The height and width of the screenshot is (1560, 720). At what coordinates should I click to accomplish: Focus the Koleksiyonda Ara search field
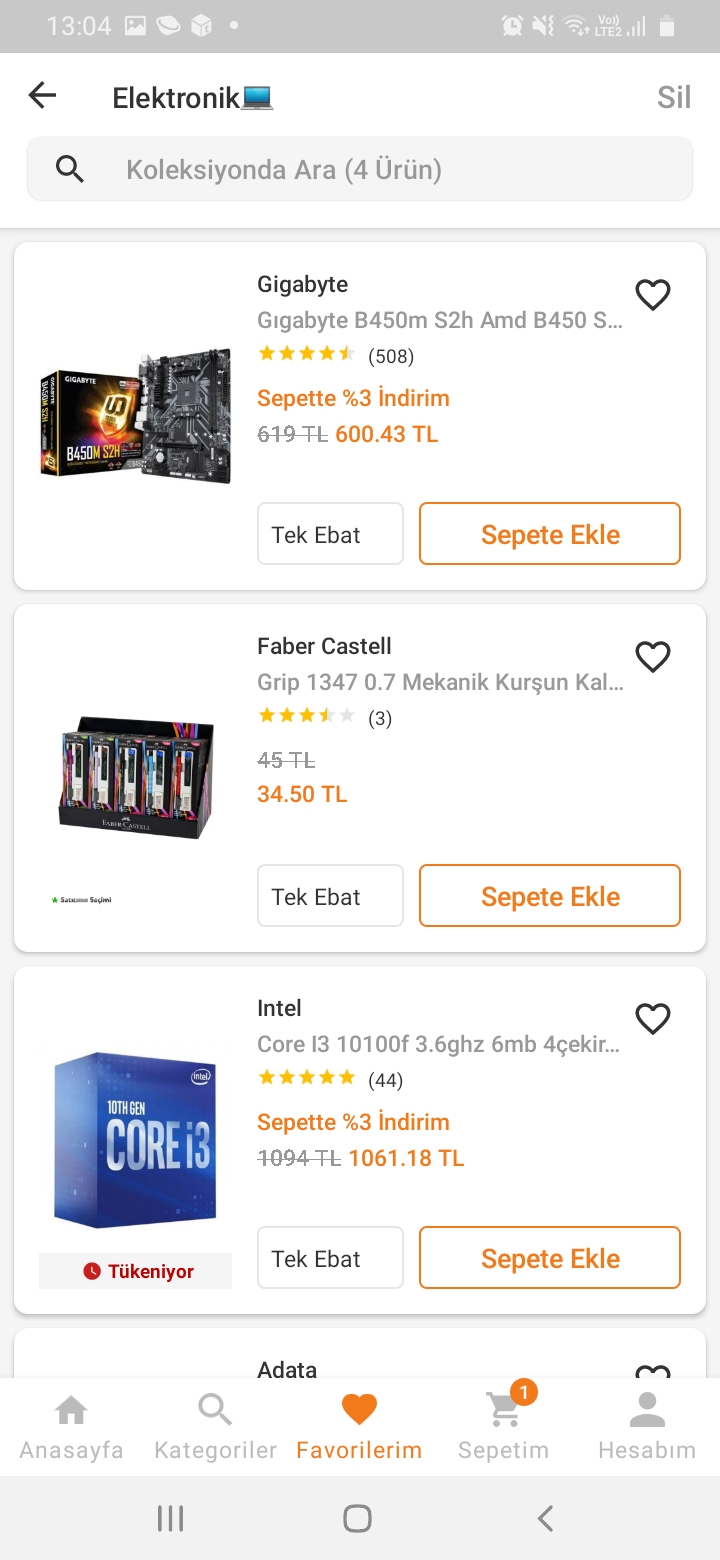(380, 169)
